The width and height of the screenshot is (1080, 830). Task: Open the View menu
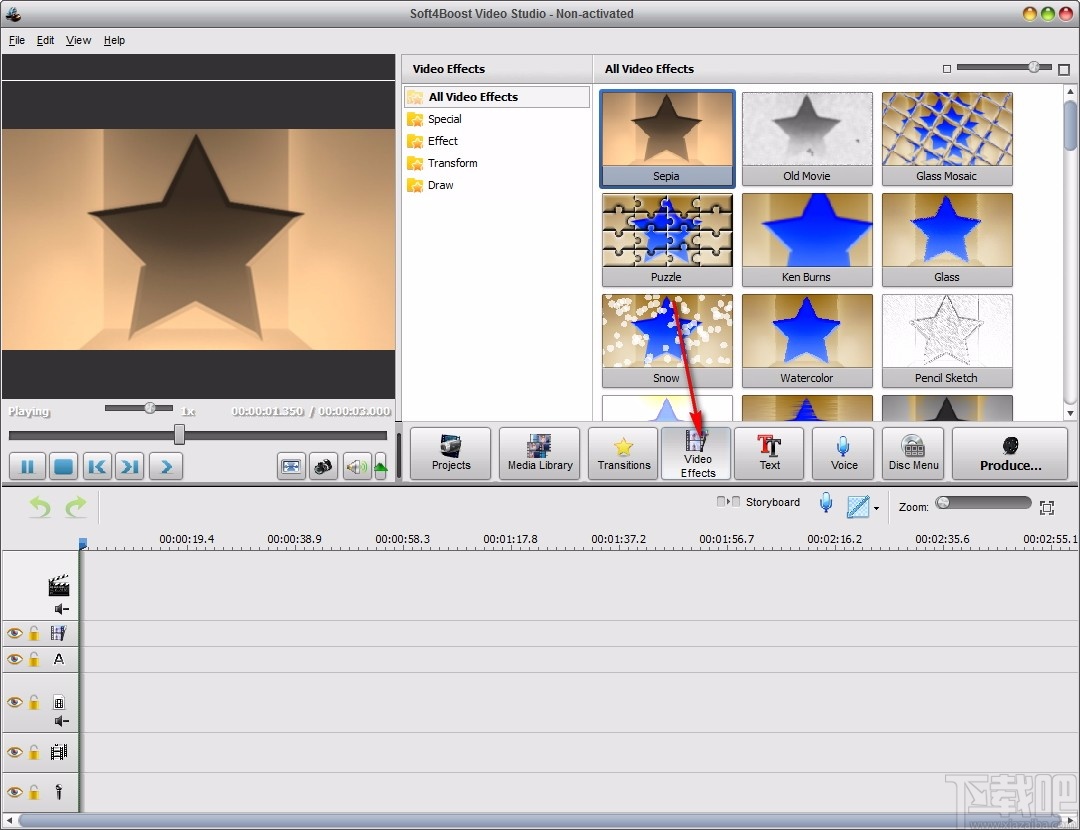(x=78, y=40)
